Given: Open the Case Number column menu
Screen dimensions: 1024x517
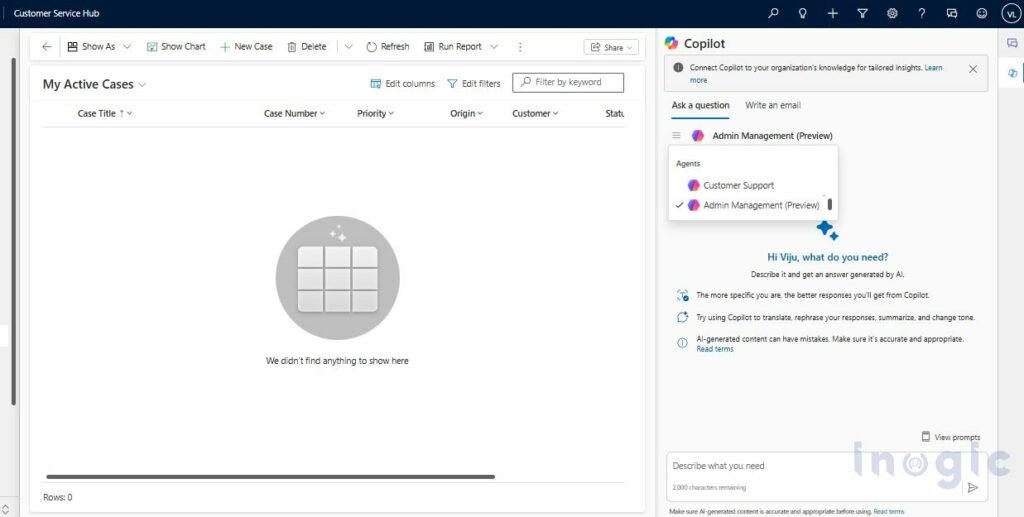Looking at the screenshot, I should pos(295,114).
